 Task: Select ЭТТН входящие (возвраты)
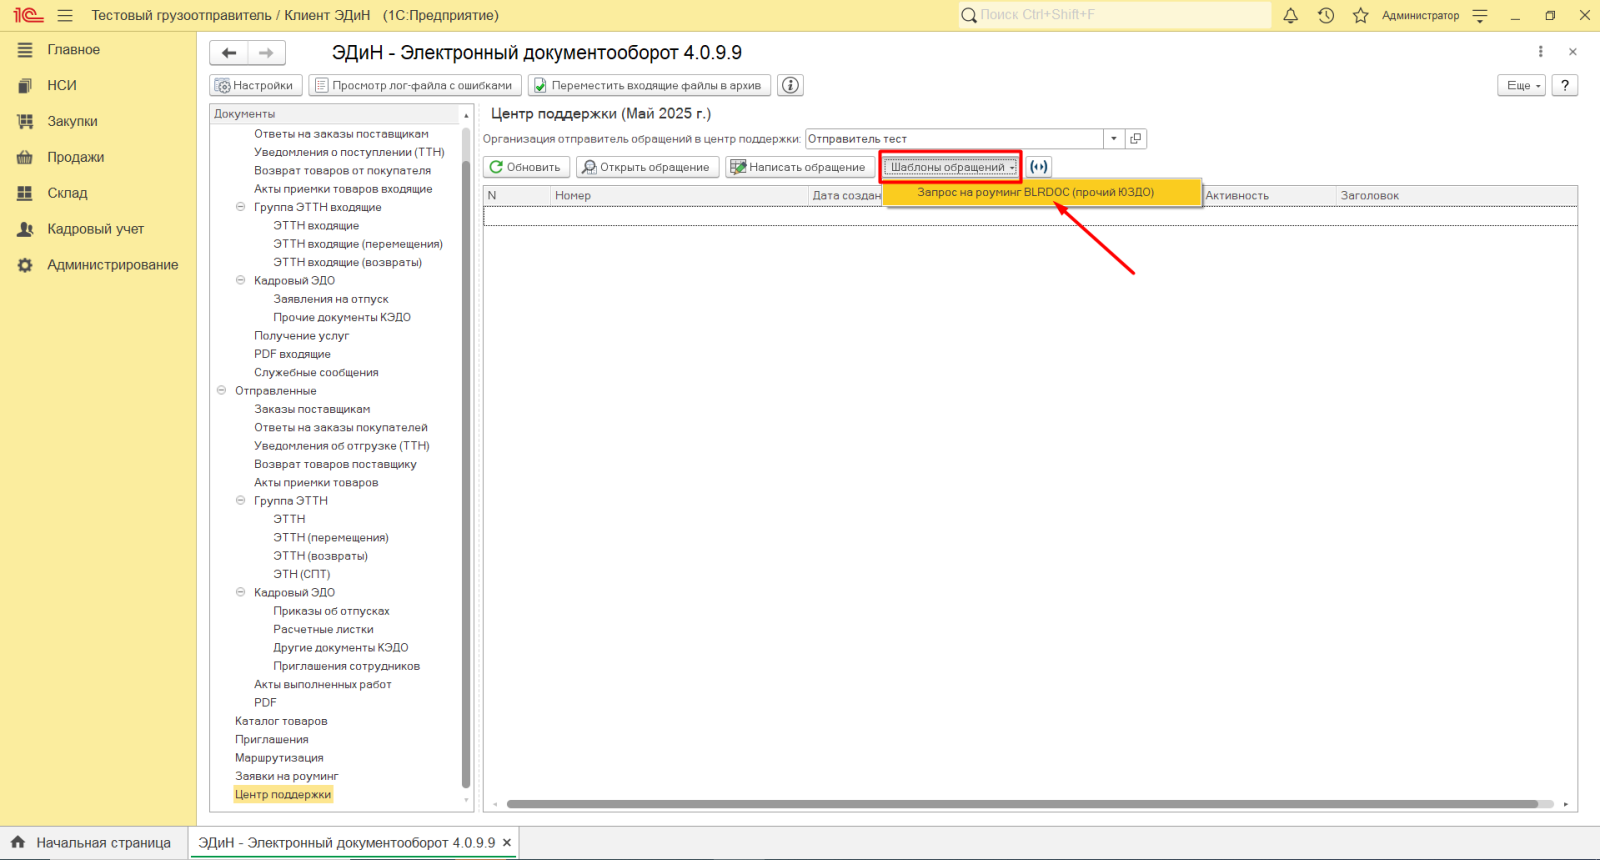347,262
